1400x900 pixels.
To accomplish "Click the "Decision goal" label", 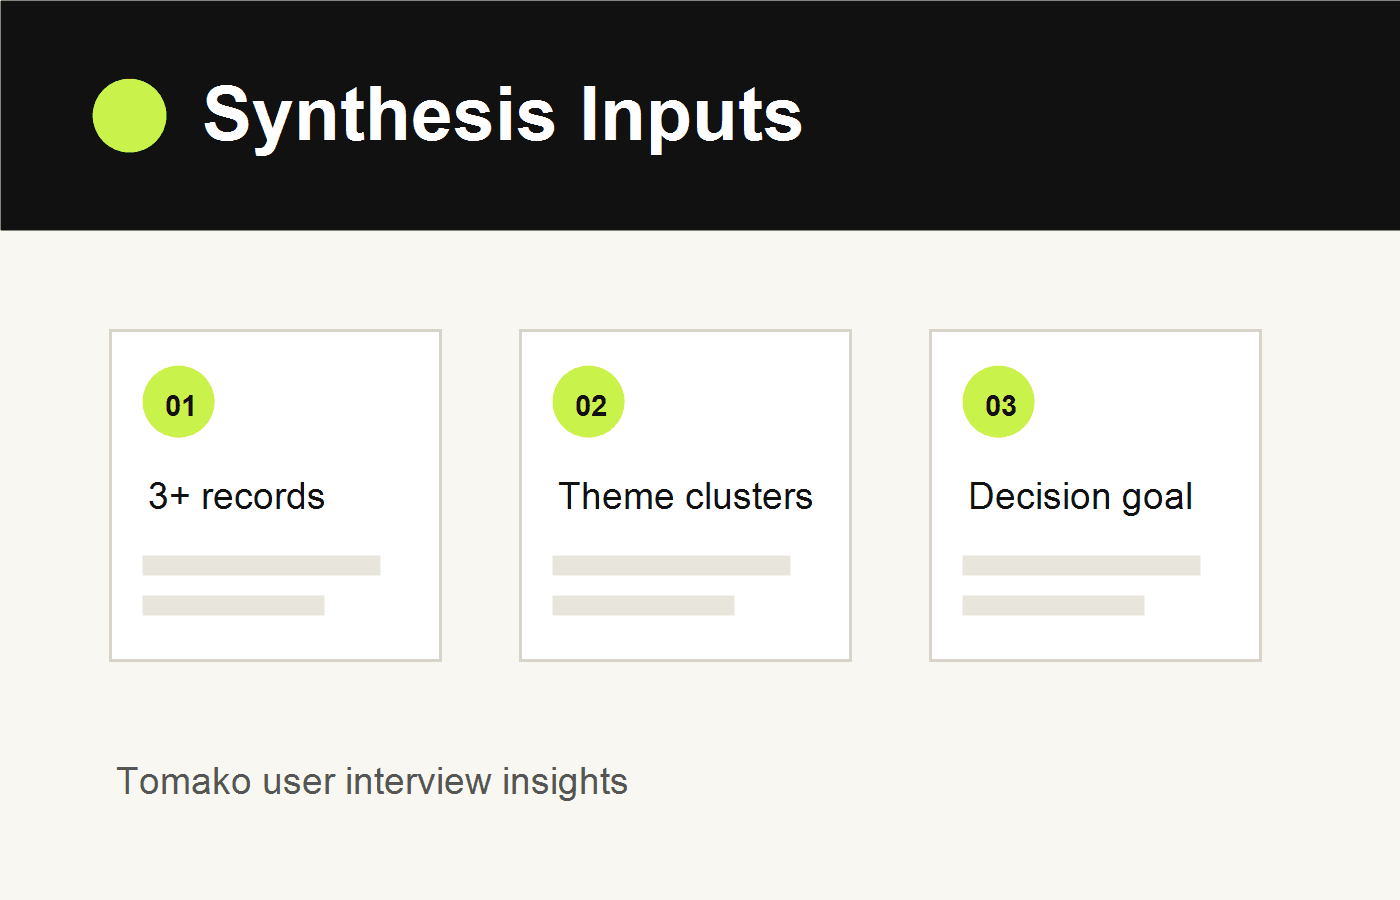I will (1081, 497).
